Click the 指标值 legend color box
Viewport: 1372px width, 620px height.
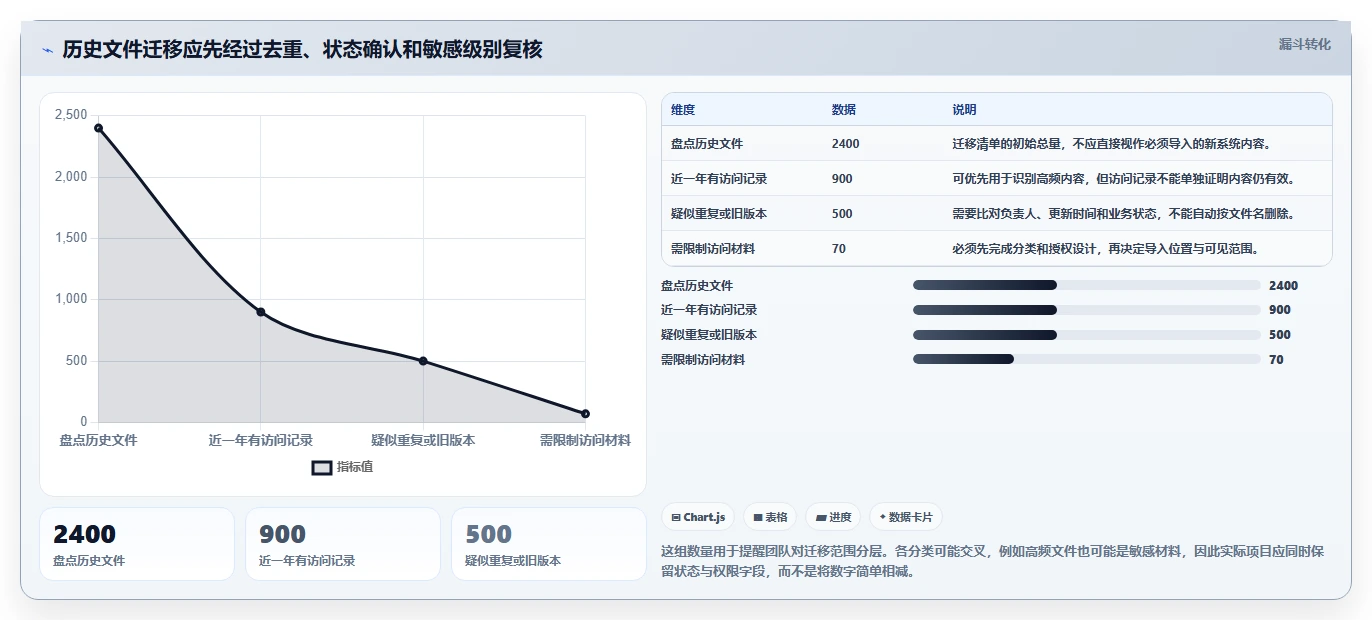(322, 467)
